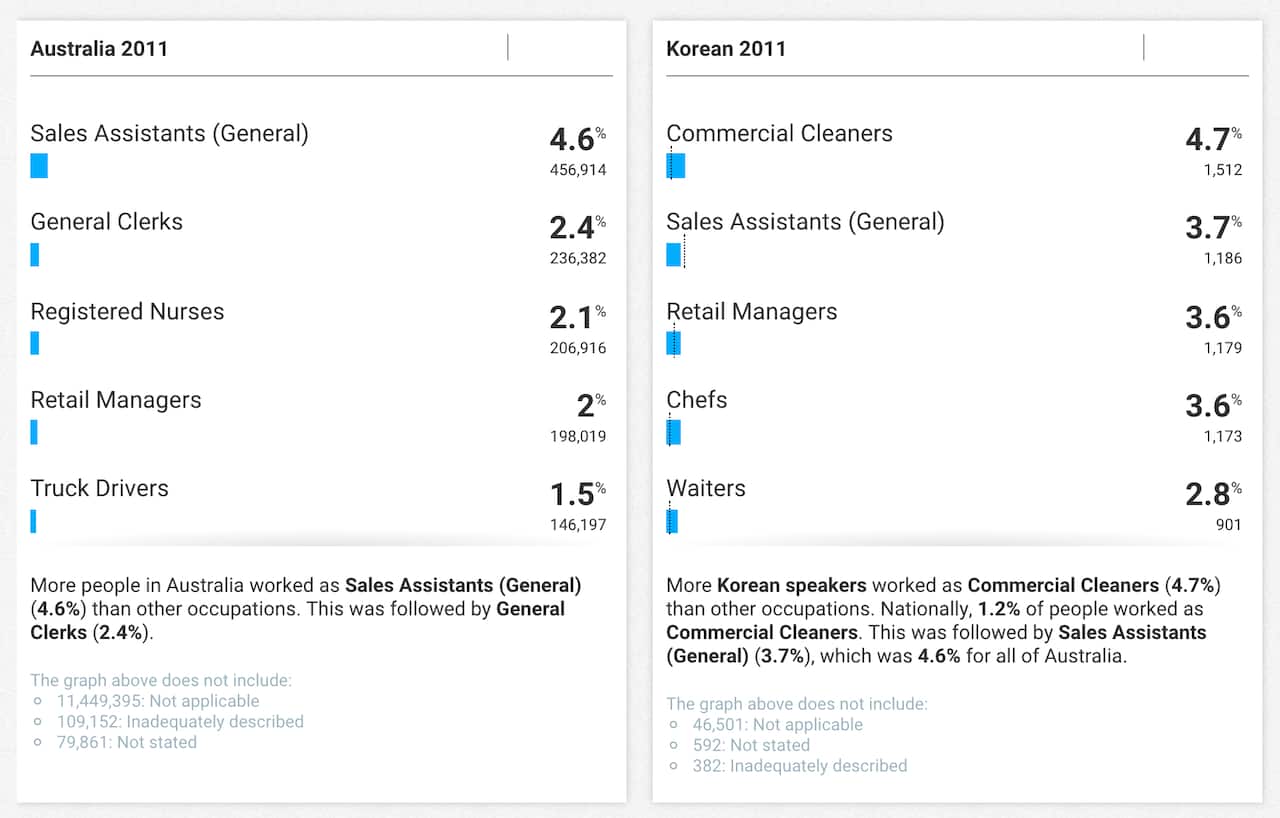
Task: Select the Sales Assistants bar in Australia chart
Action: point(39,166)
